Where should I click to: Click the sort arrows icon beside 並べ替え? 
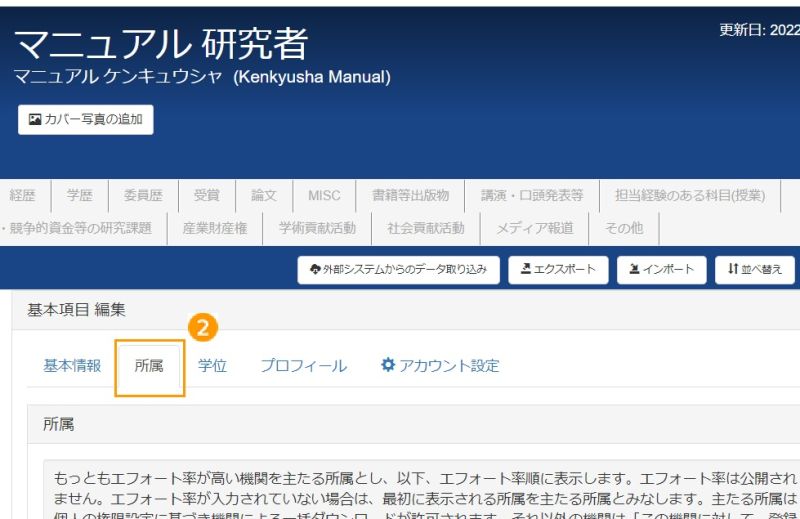tap(733, 268)
